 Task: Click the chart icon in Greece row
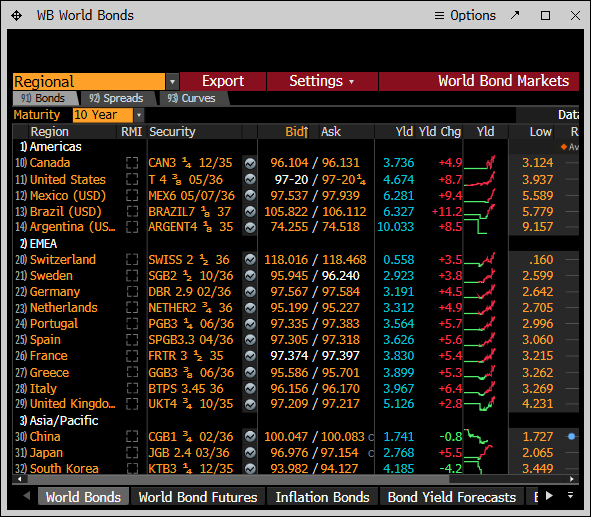[250, 373]
